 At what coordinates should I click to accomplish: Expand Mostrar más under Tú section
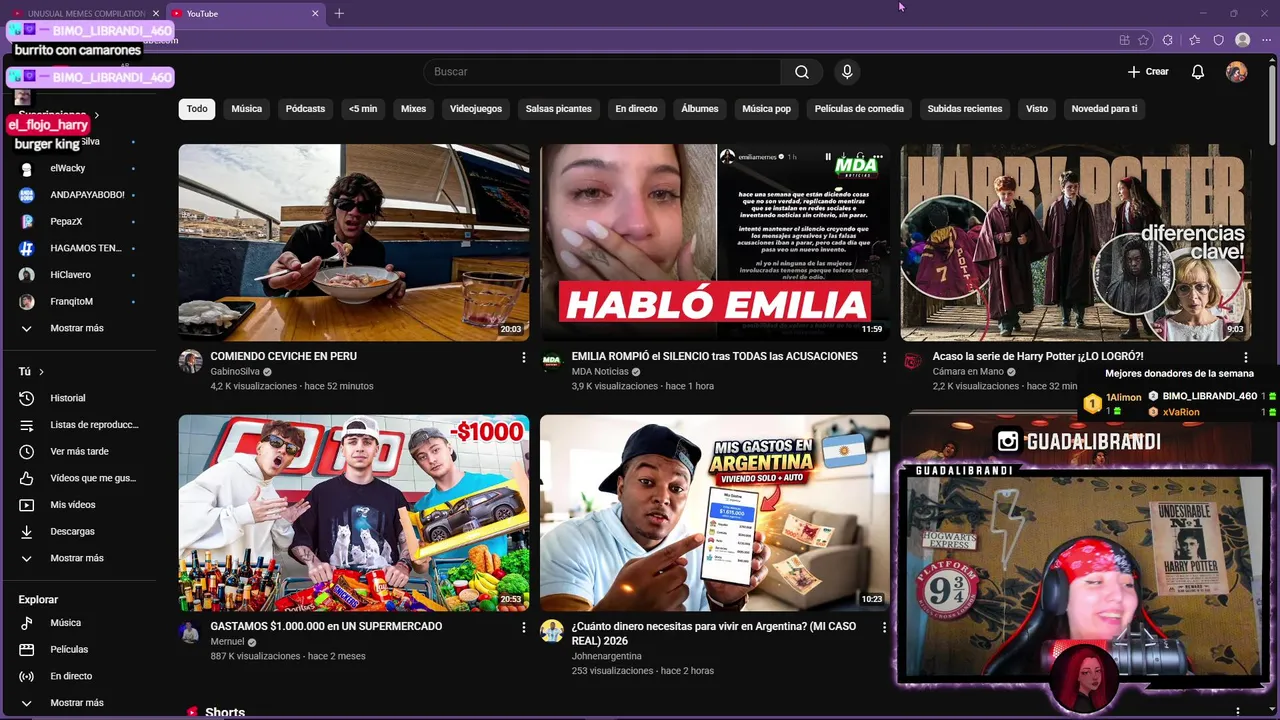78,558
